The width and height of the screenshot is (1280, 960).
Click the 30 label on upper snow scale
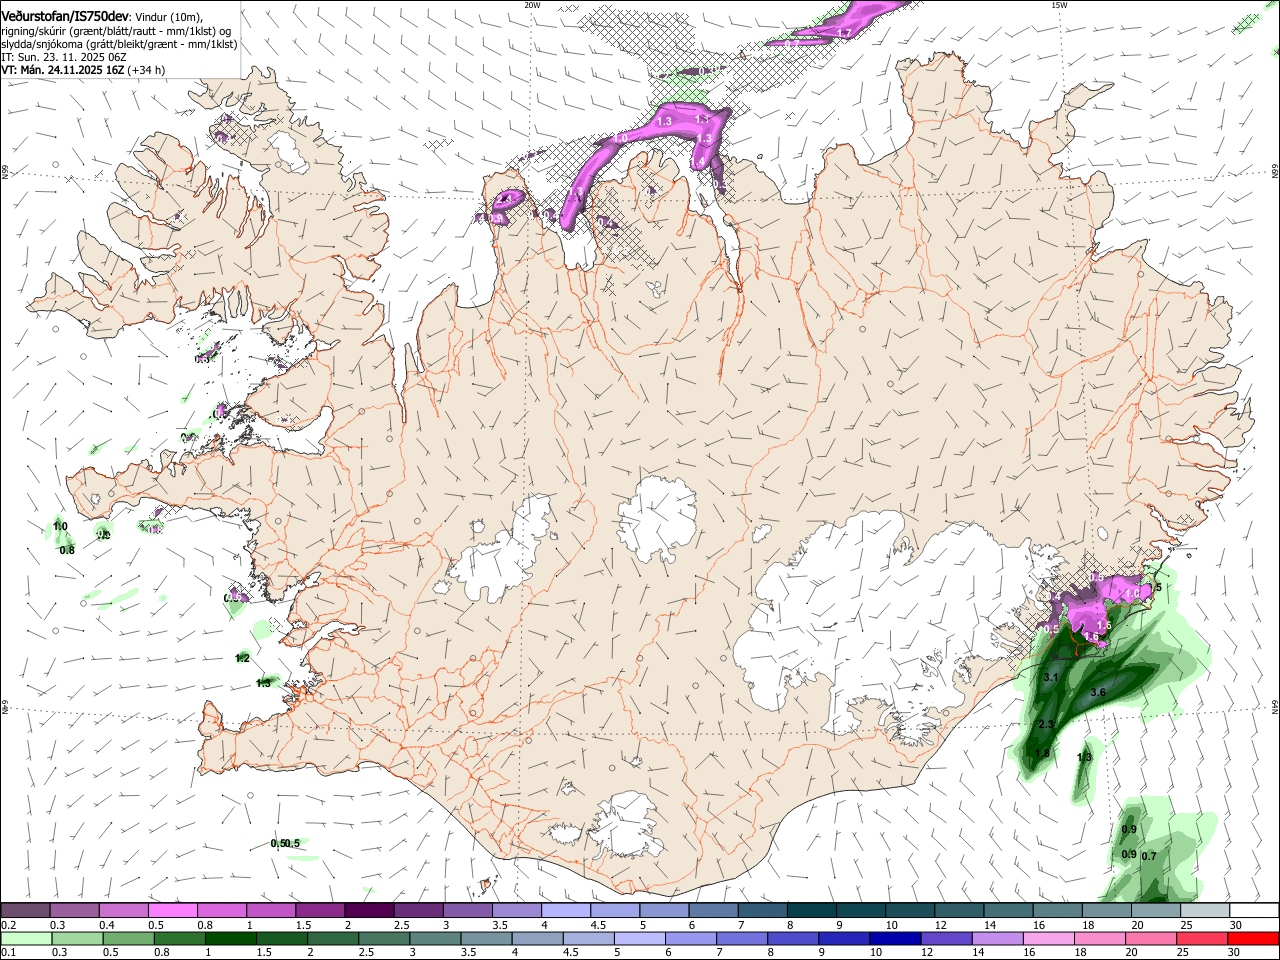(1235, 925)
